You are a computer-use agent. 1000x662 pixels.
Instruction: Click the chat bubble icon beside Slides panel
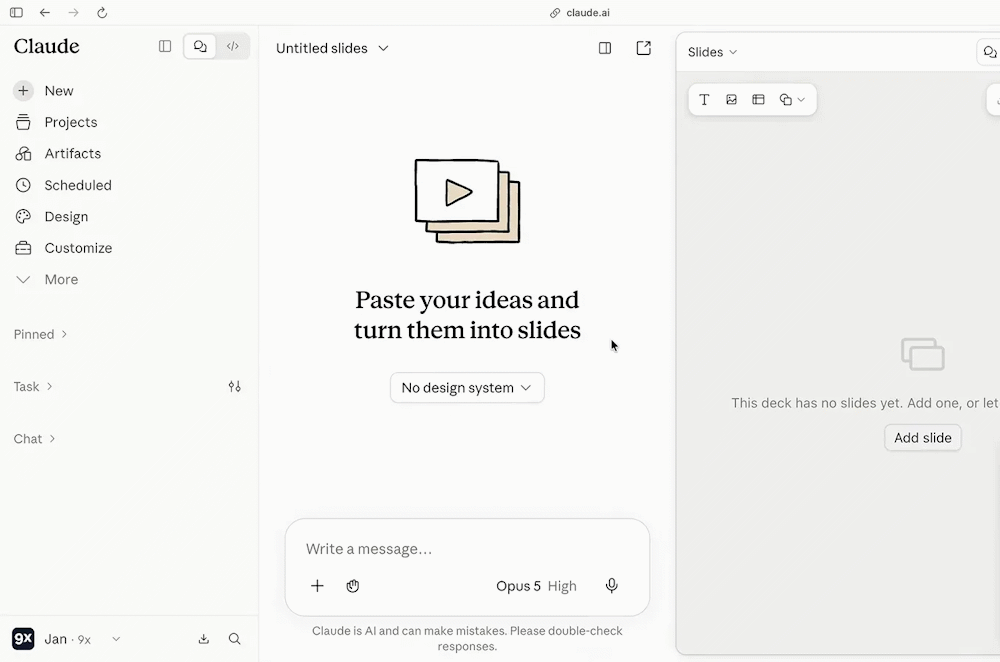click(990, 52)
